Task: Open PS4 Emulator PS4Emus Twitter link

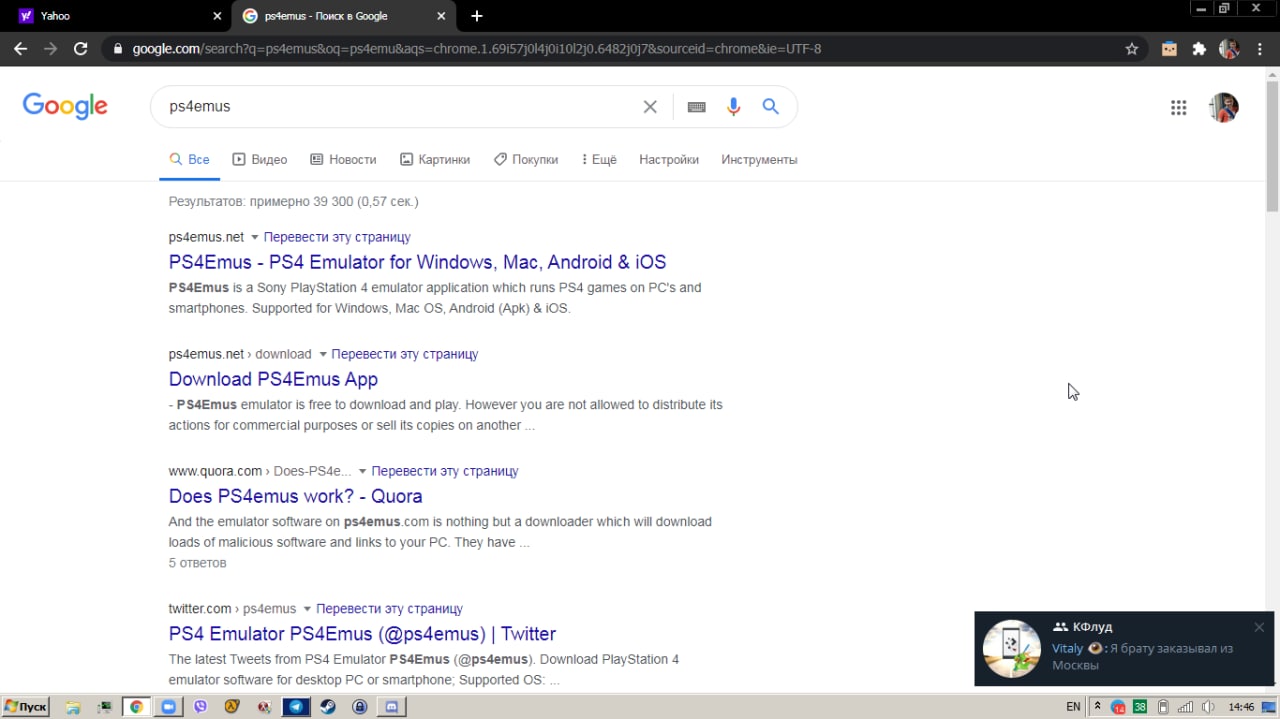Action: [x=362, y=634]
